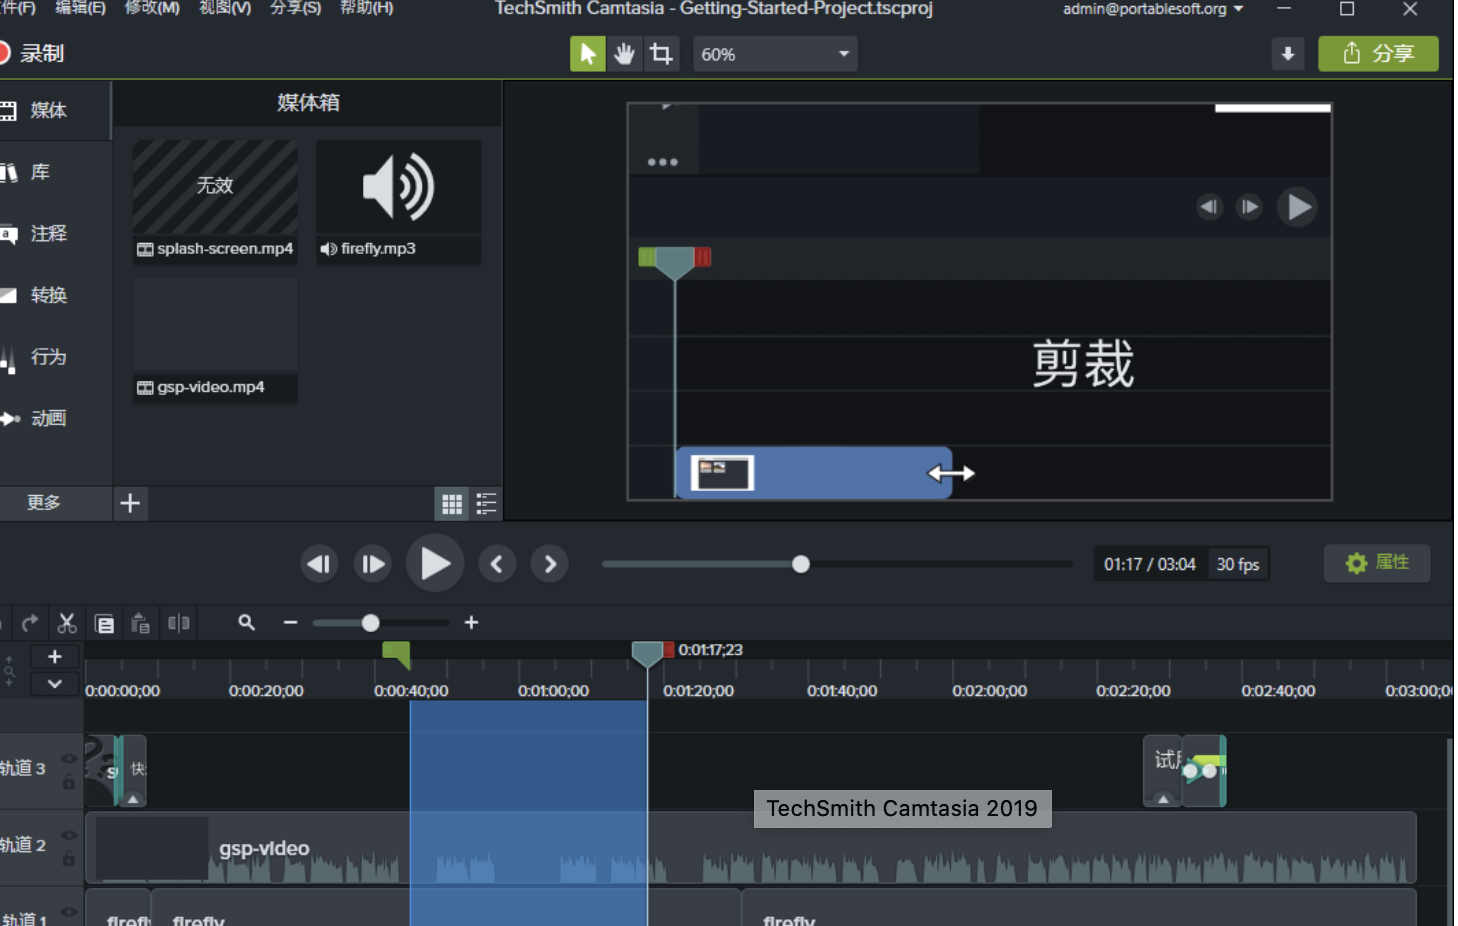Add a new track with plus button
Image resolution: width=1458 pixels, height=926 pixels.
coord(55,657)
